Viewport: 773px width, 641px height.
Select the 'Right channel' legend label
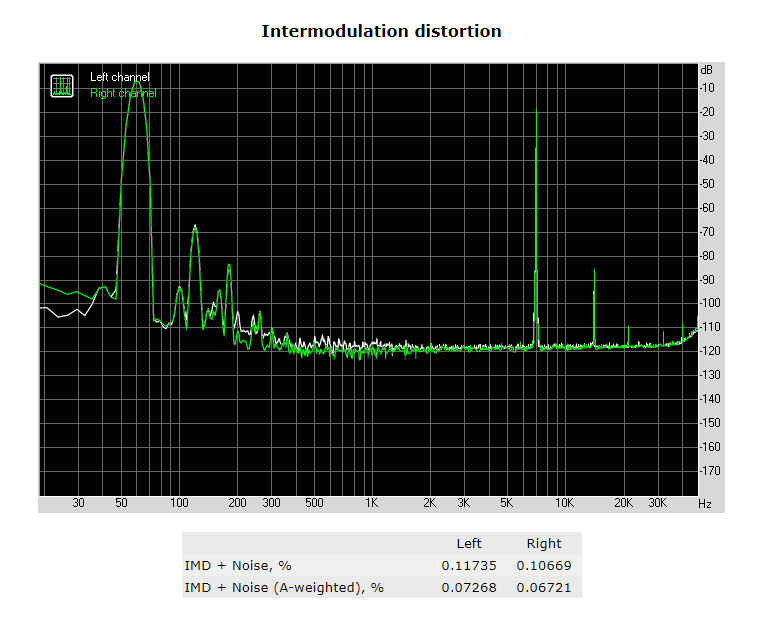123,93
